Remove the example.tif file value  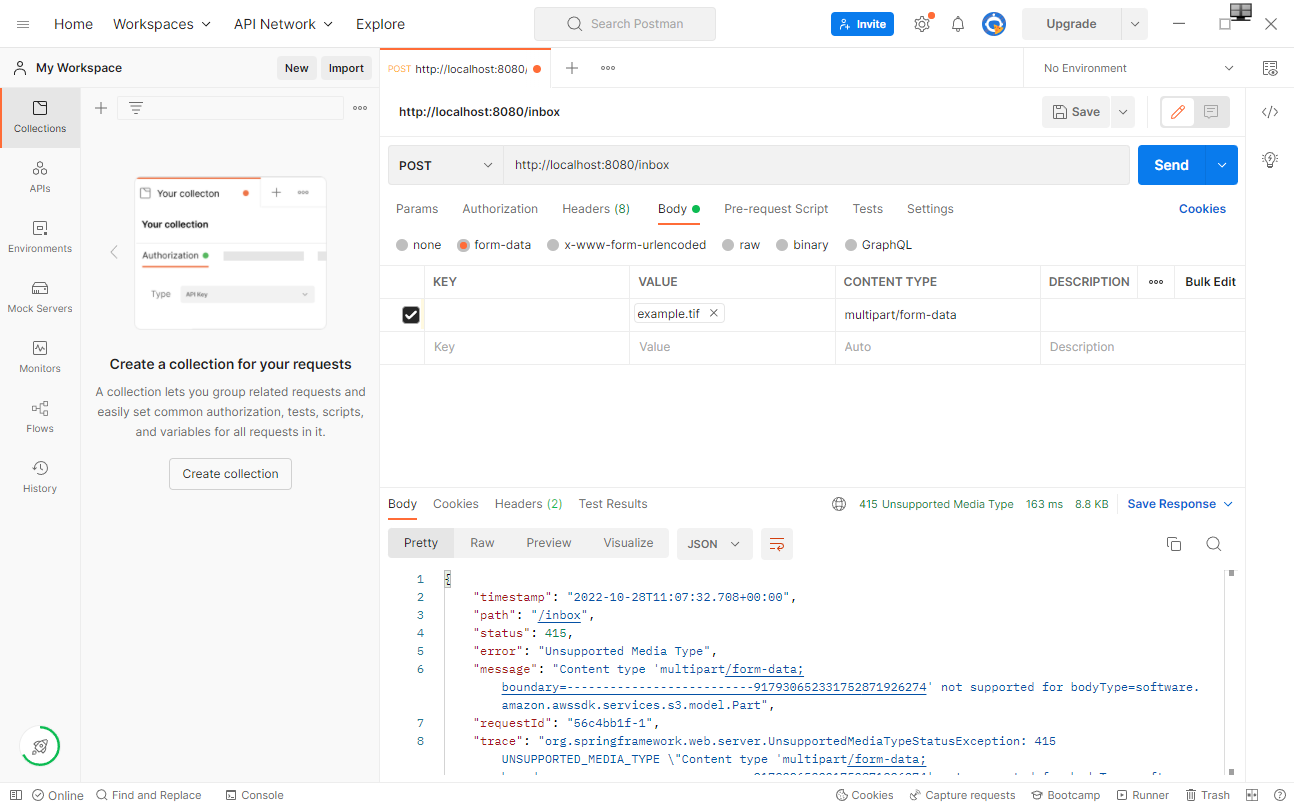tap(713, 314)
